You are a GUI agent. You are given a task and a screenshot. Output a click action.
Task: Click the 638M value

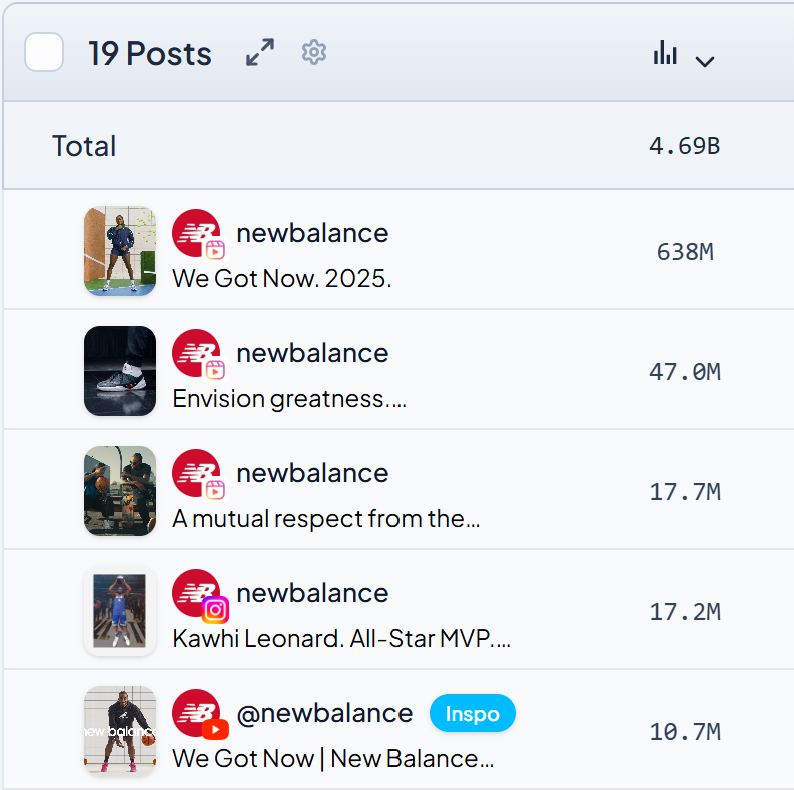[x=685, y=252]
